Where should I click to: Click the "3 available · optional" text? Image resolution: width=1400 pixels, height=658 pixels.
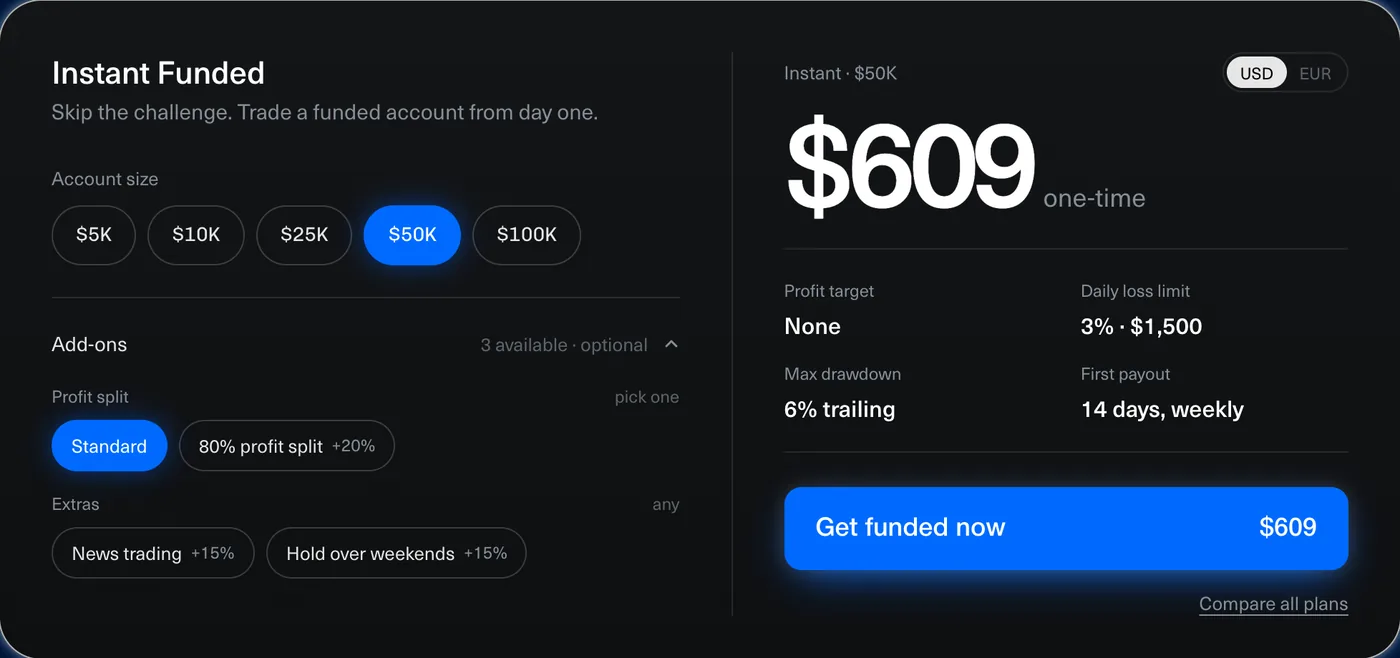[564, 345]
